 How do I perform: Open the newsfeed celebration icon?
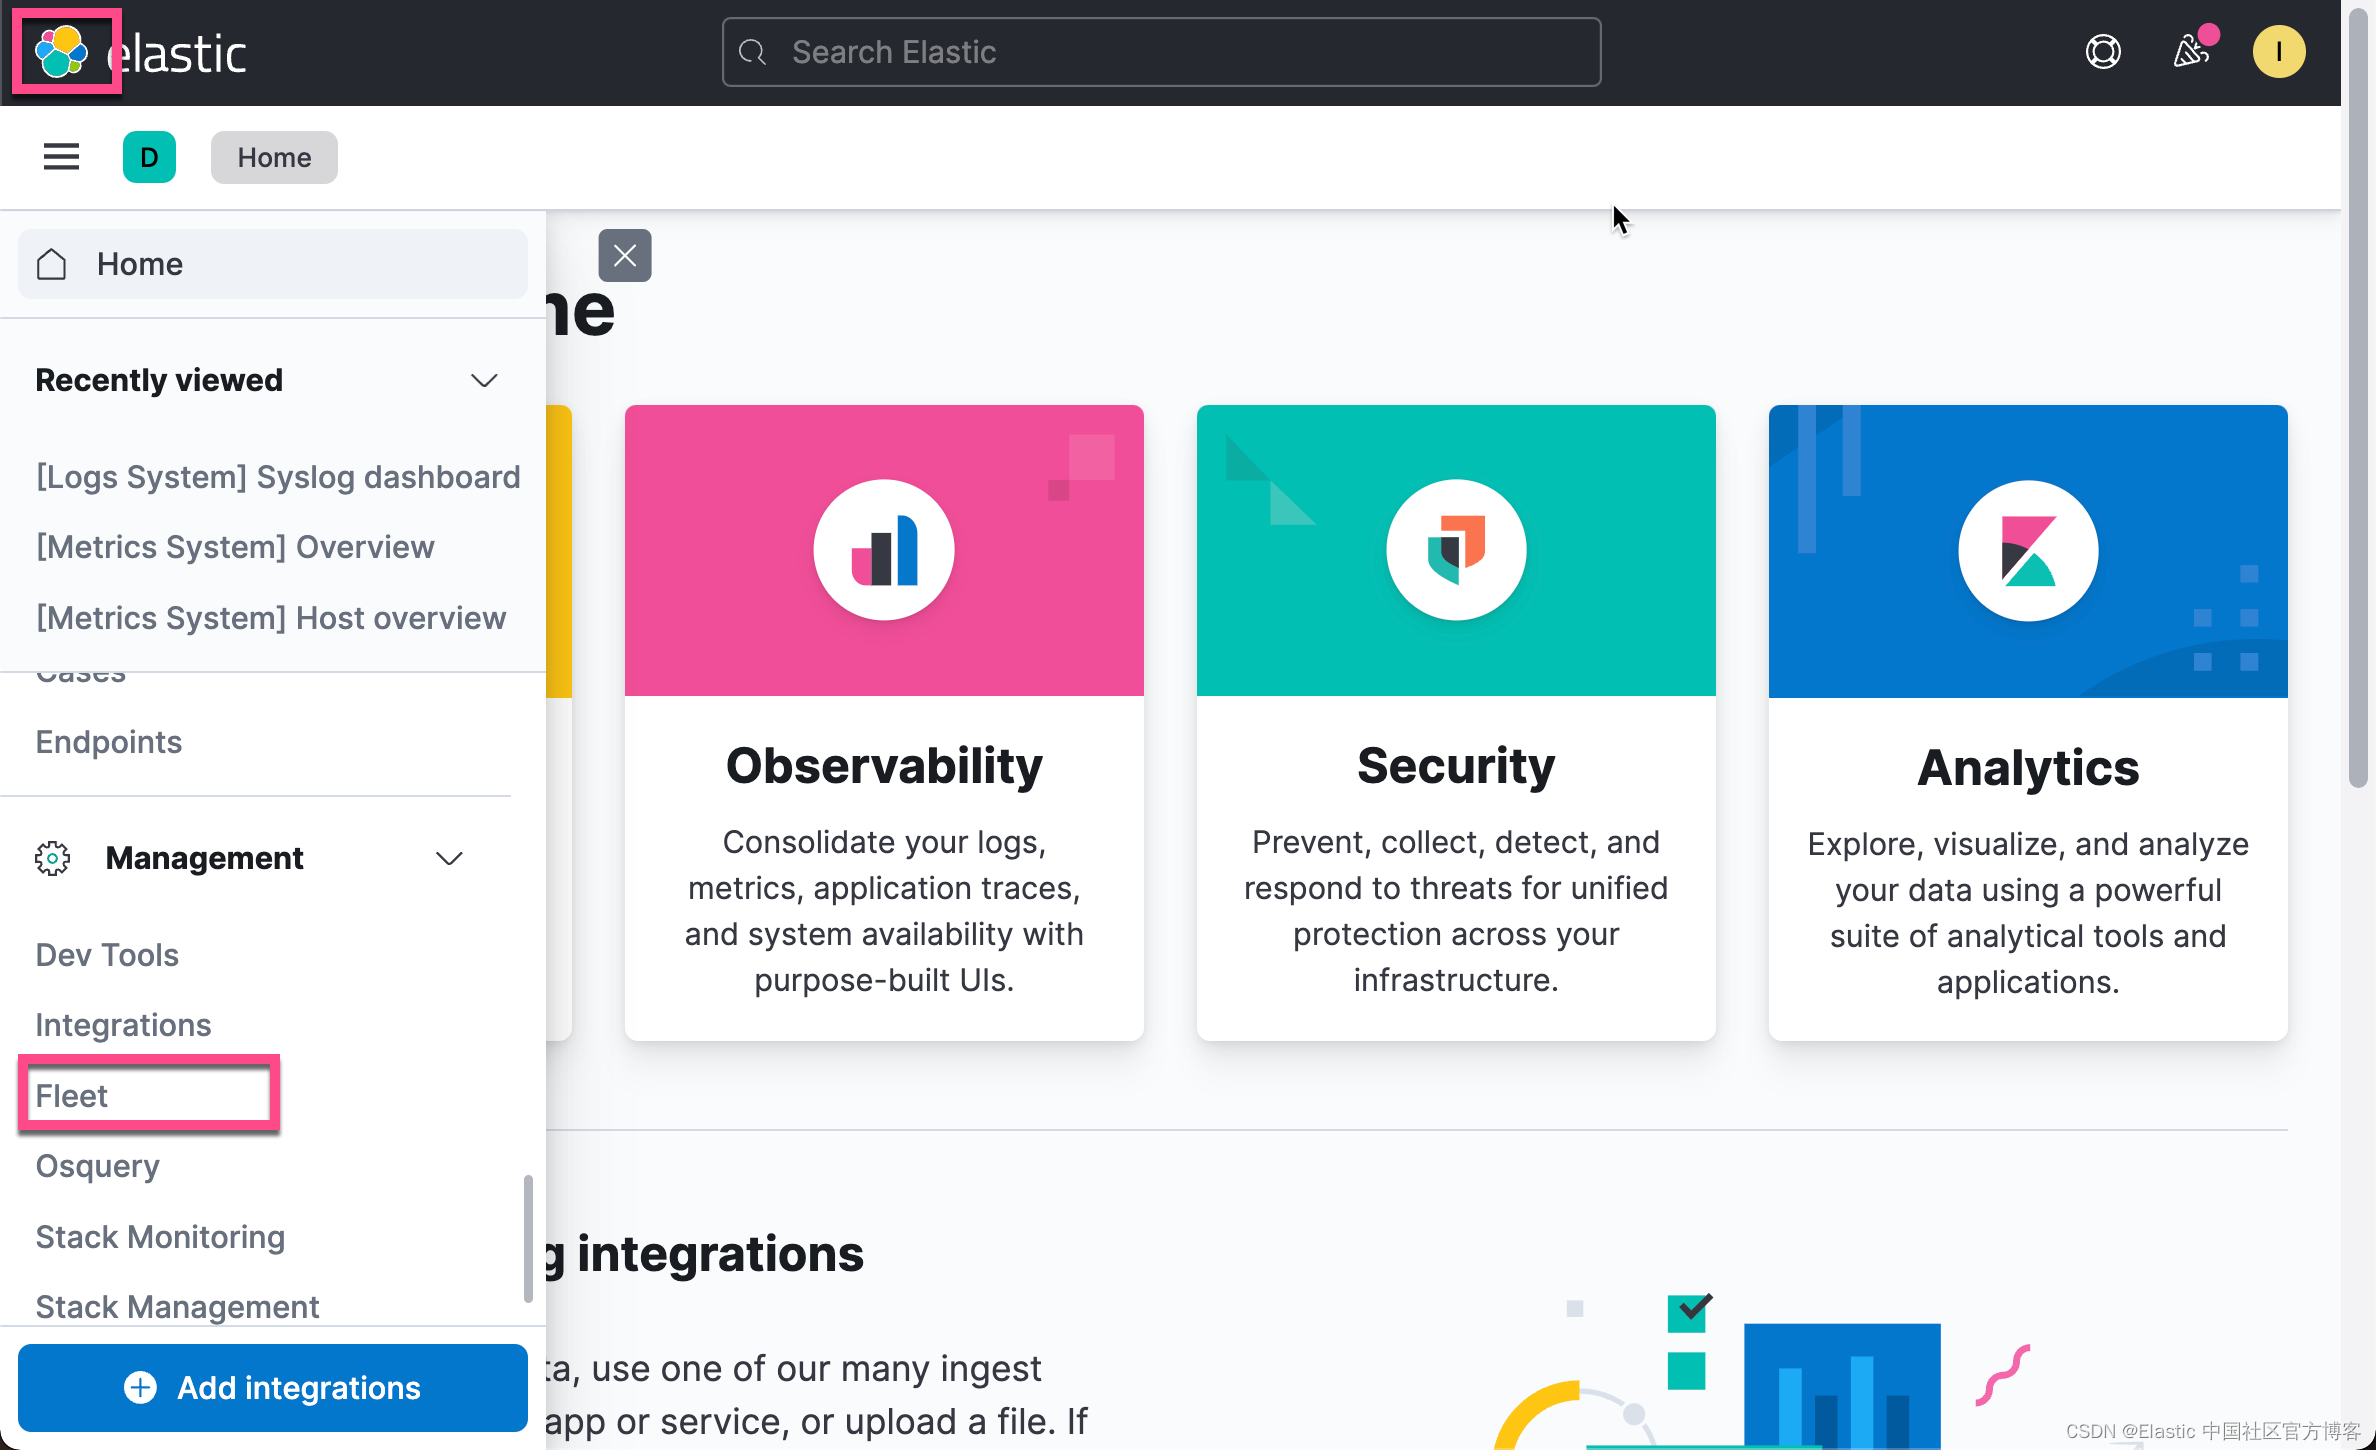pyautogui.click(x=2191, y=52)
